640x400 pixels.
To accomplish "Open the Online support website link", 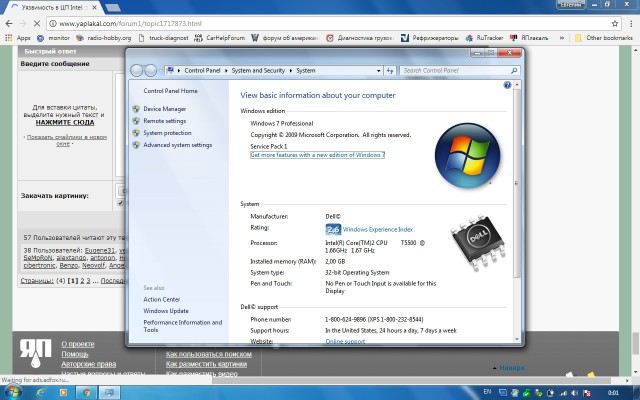I will click(x=345, y=342).
